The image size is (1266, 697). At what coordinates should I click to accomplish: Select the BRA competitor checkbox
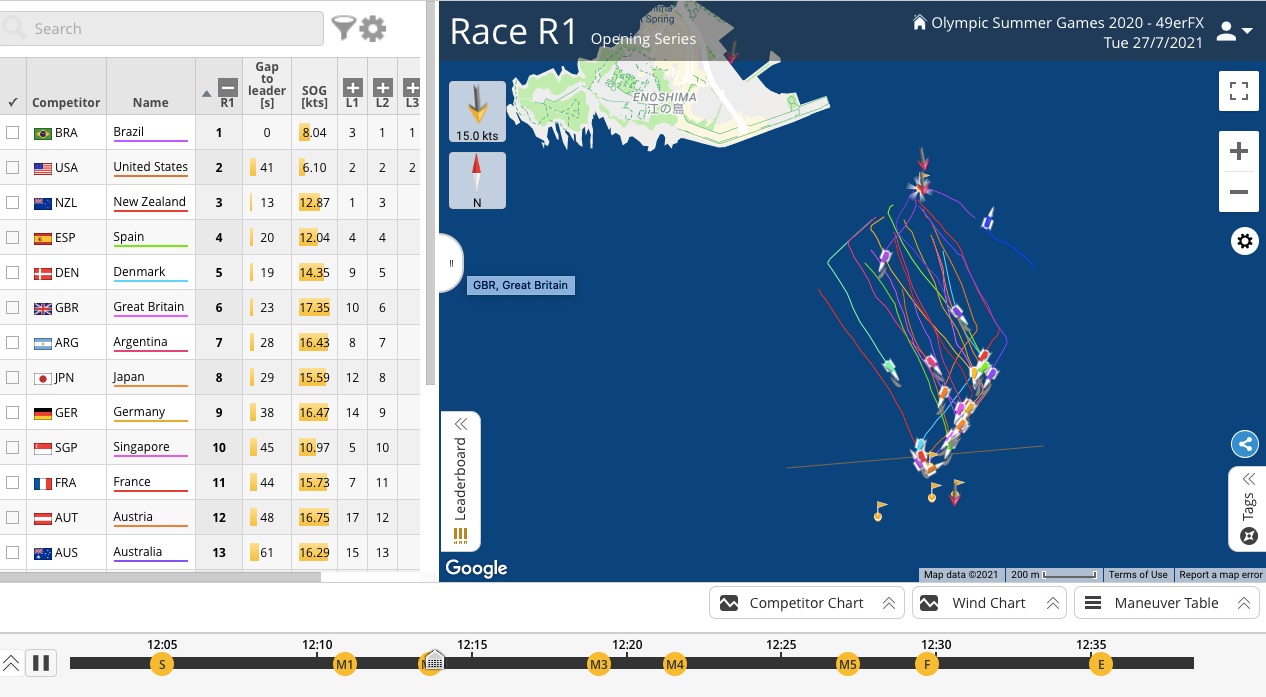click(12, 132)
